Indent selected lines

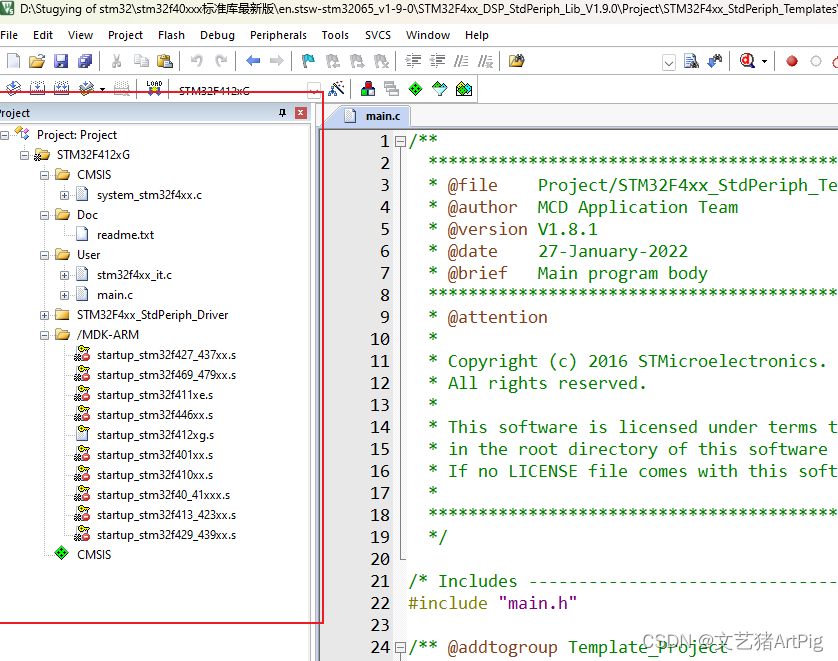(x=413, y=61)
